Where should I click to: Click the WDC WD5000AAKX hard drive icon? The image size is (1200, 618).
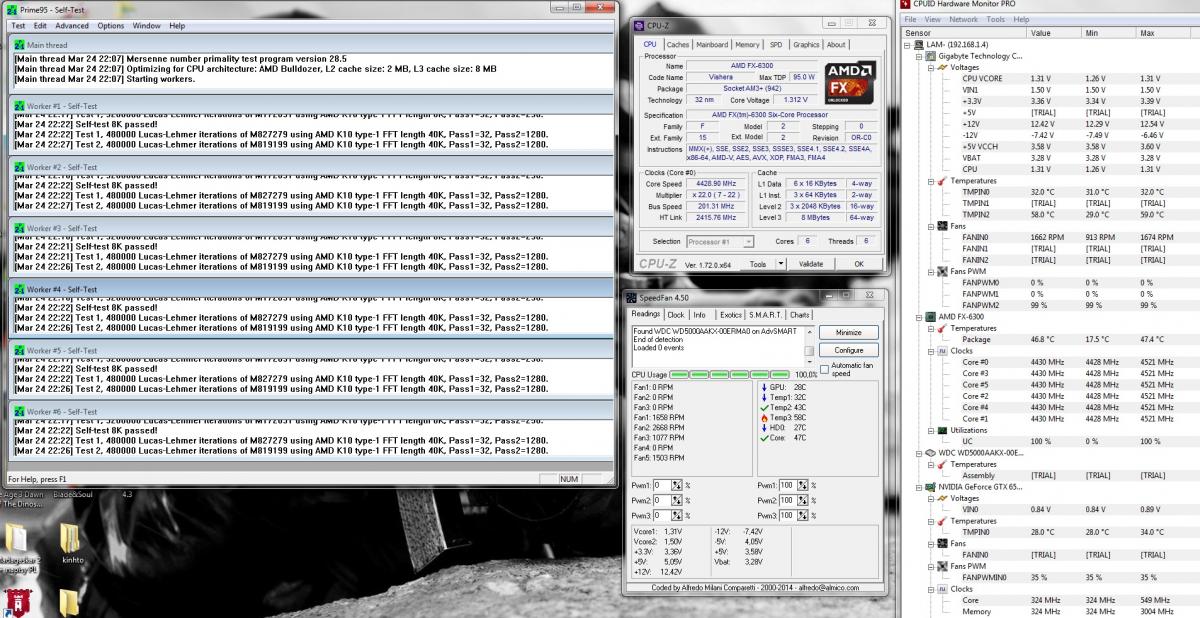coord(931,453)
